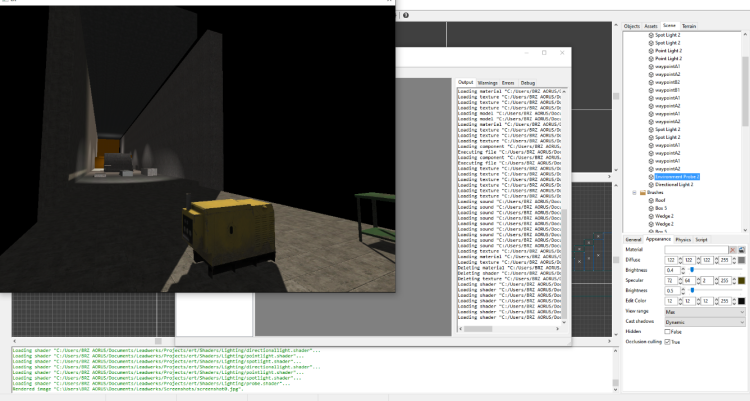This screenshot has width=750, height=401.
Task: Toggle the Hidden checkbox
Action: coord(668,331)
